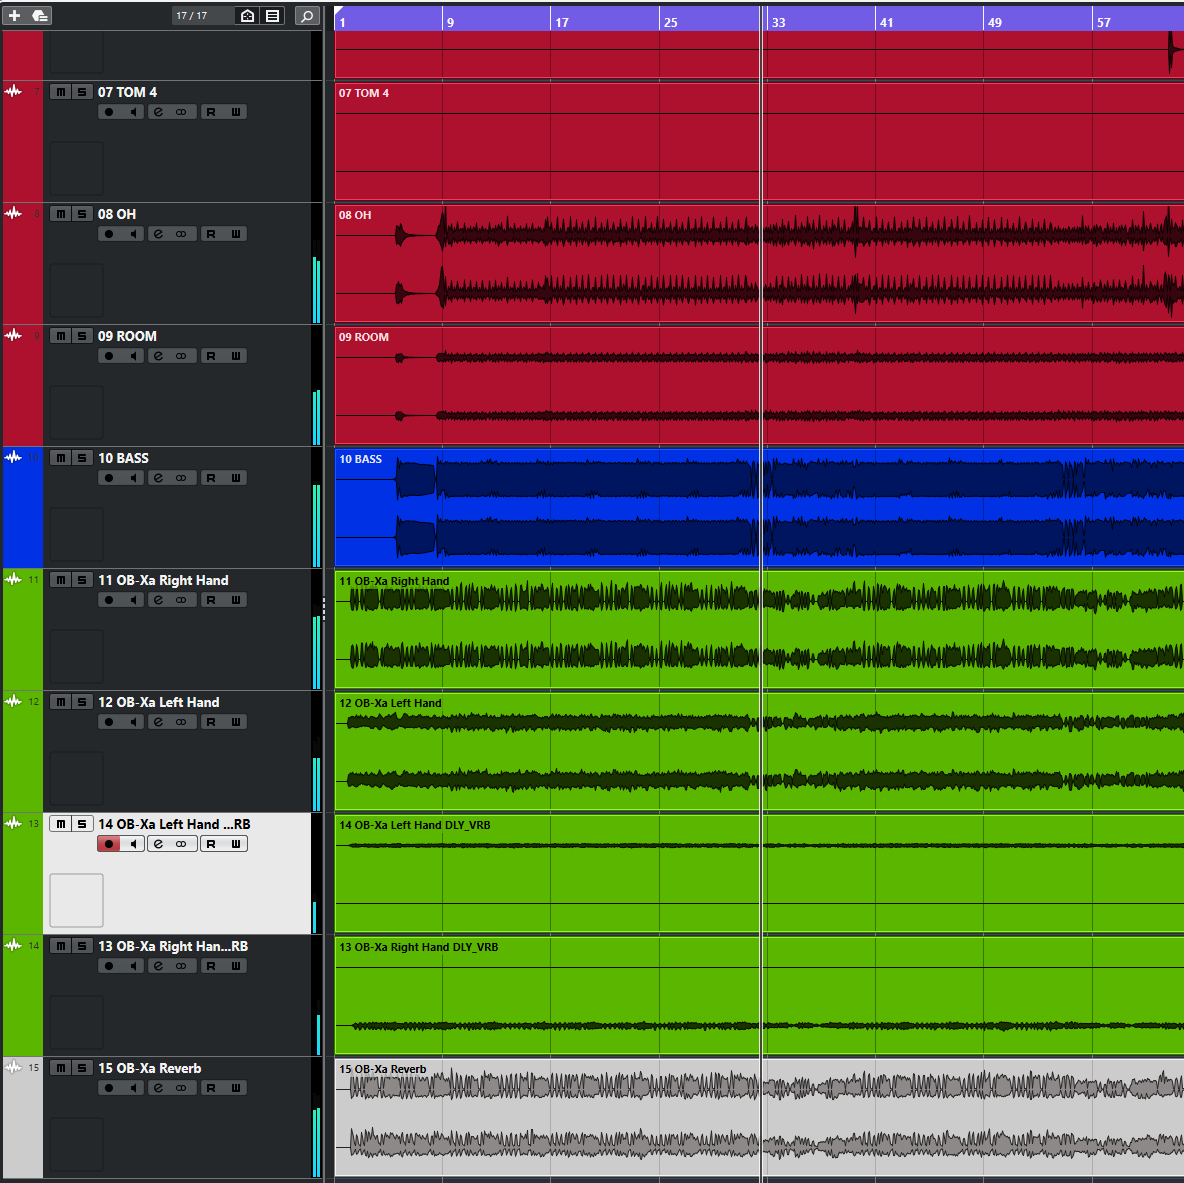Select the 10 BASS track name
This screenshot has height=1183, width=1184.
(123, 458)
